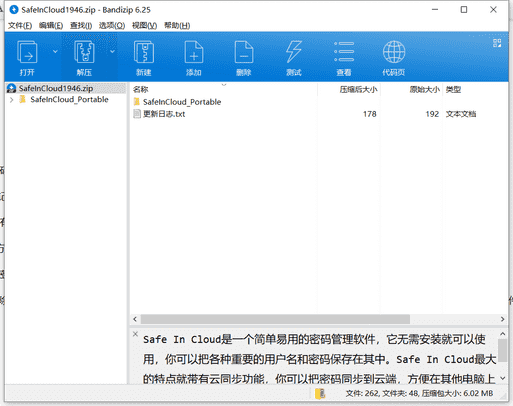Viewport: 513px width, 406px height.
Task: Click the View (查看) list icon
Action: click(344, 52)
